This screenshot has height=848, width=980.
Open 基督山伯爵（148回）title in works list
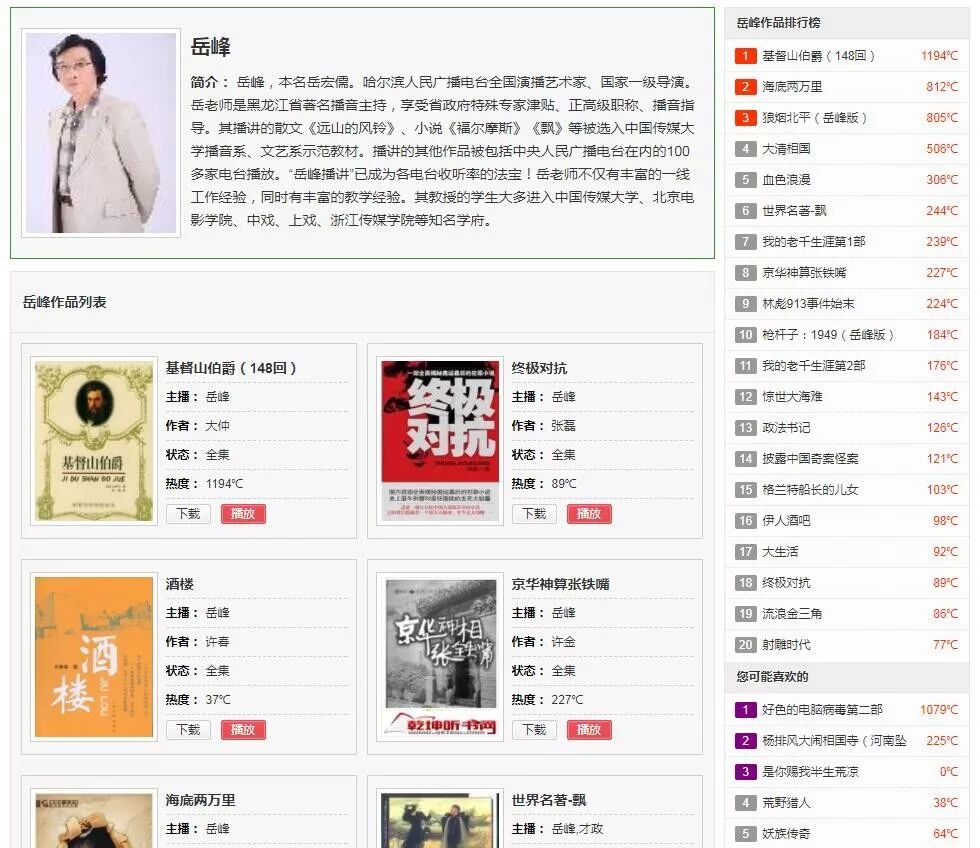coord(231,368)
